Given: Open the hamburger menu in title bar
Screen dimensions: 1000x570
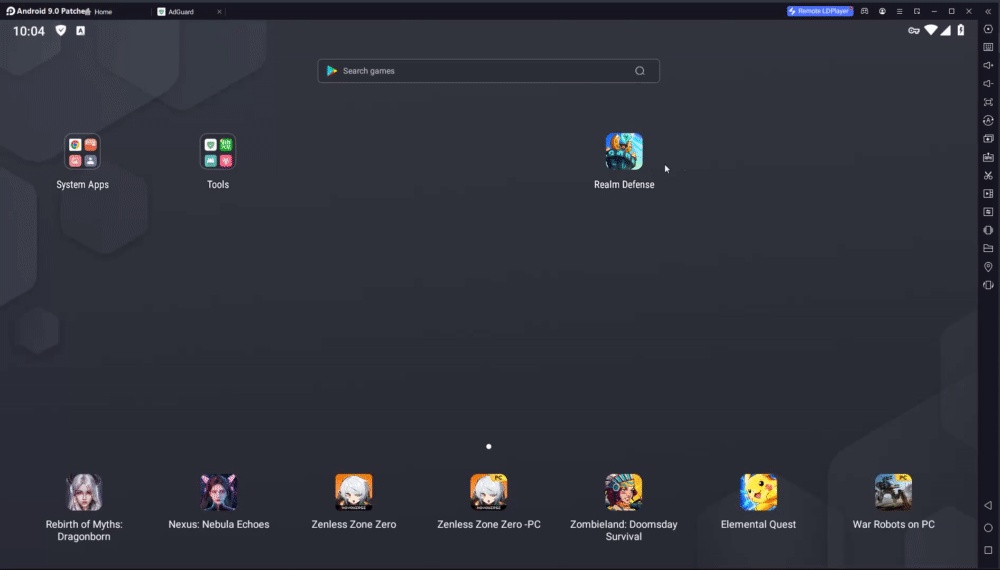Looking at the screenshot, I should [899, 11].
